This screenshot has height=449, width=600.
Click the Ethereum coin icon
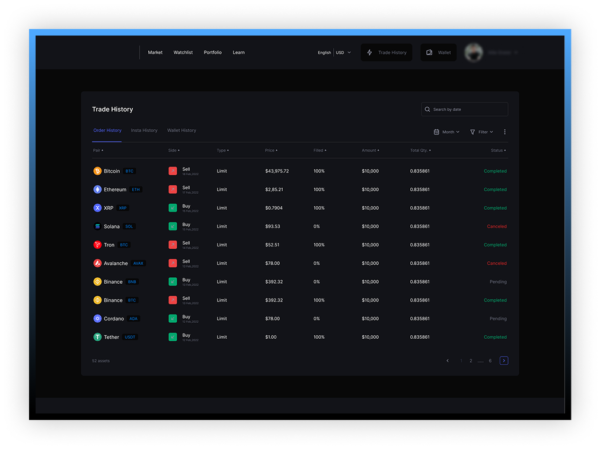click(97, 189)
